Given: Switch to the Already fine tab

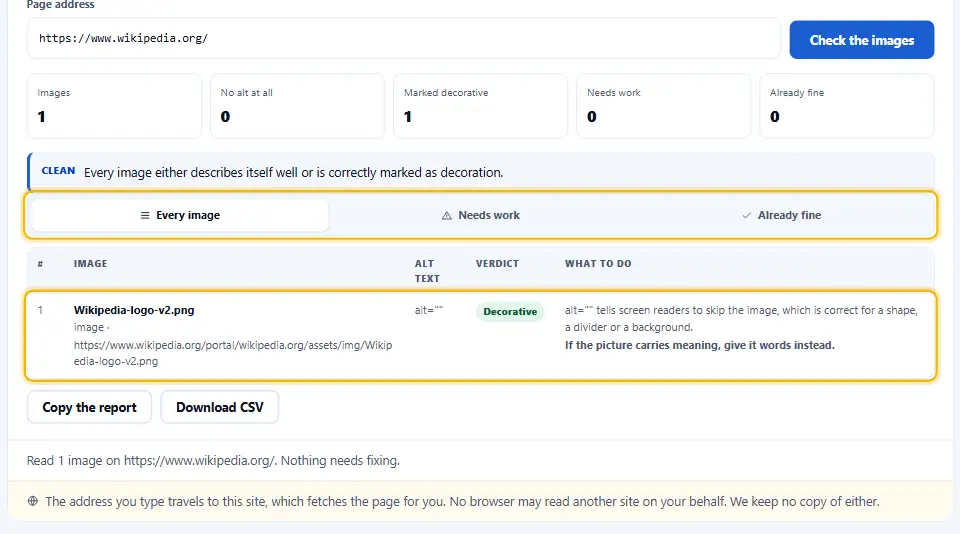Looking at the screenshot, I should [x=781, y=215].
